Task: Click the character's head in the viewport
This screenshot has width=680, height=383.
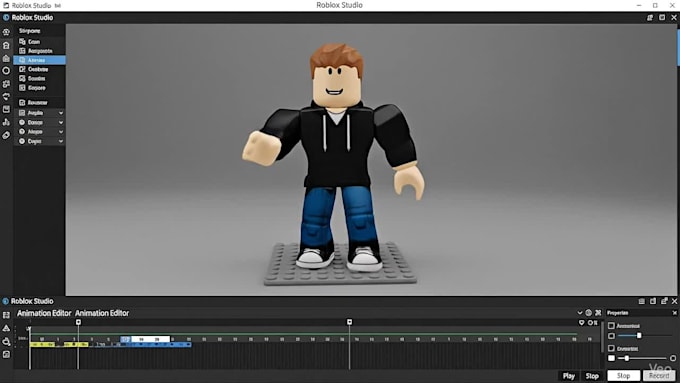Action: tap(337, 76)
